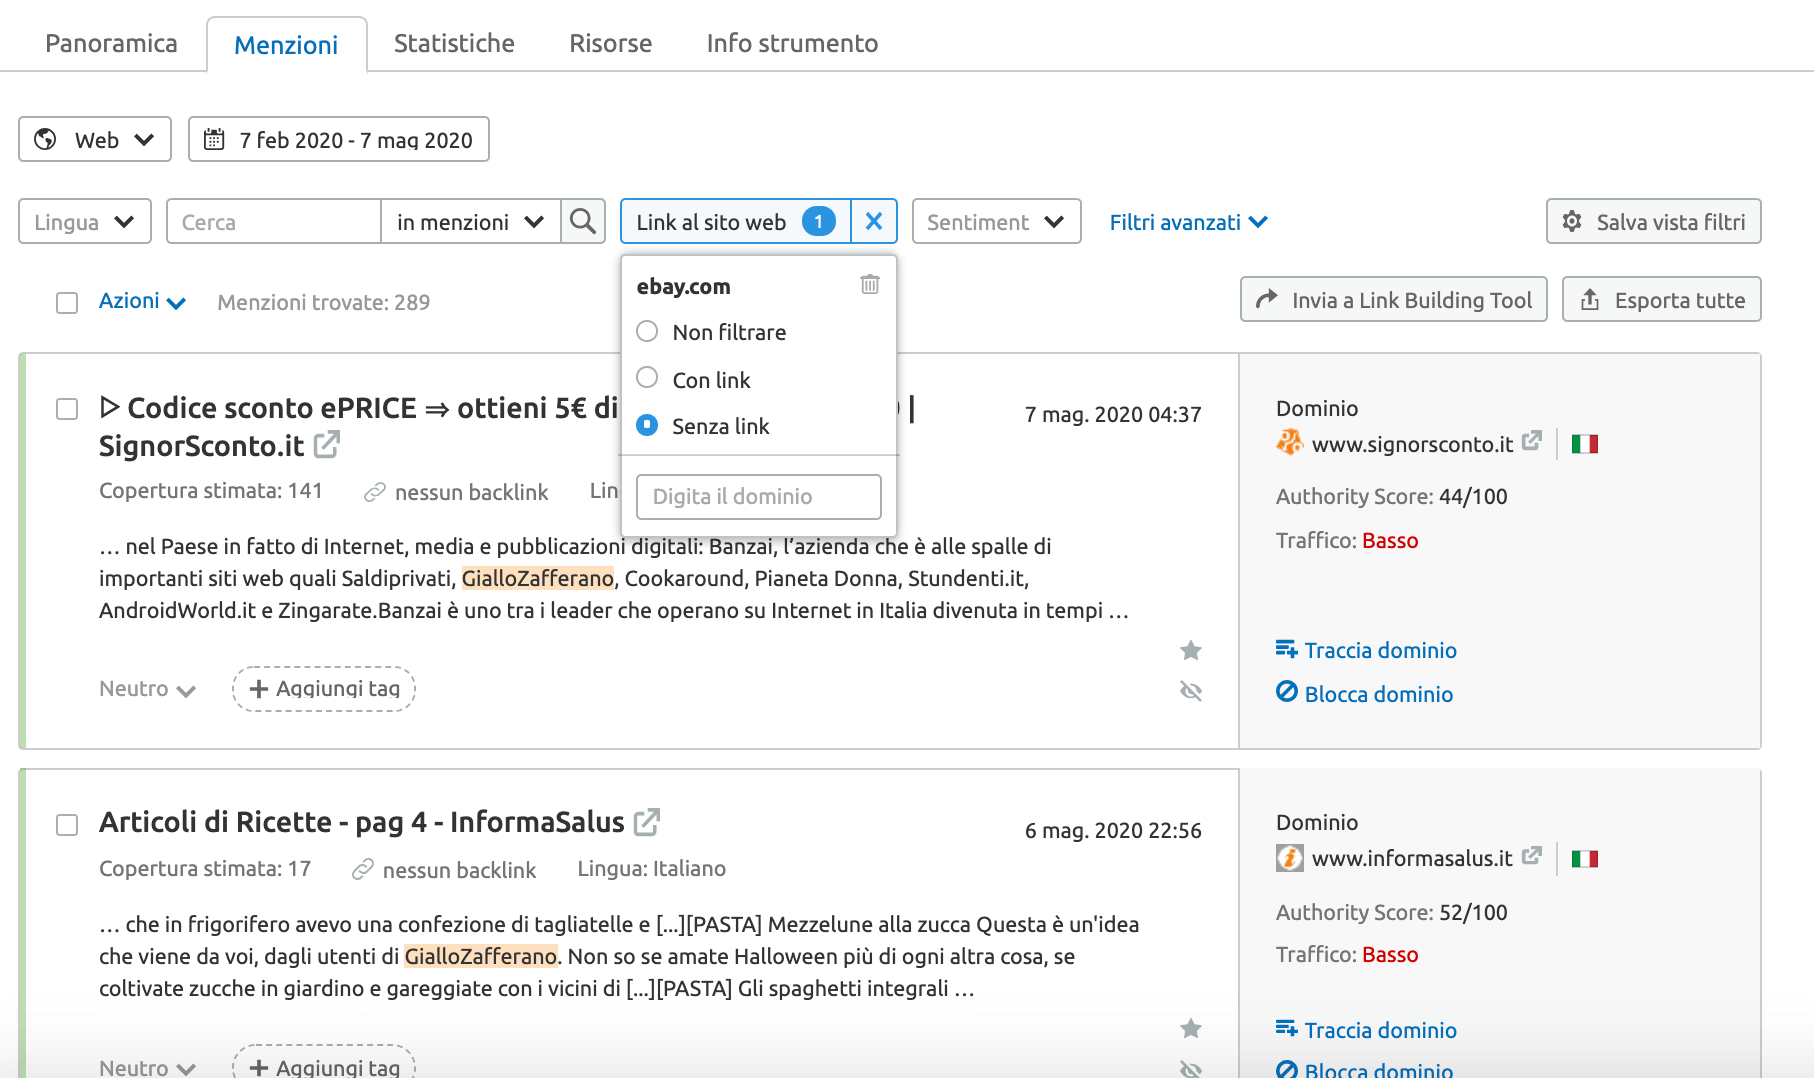Delete the ebay.com domain filter via trash icon
Screen dimensions: 1814x1078
tap(870, 285)
